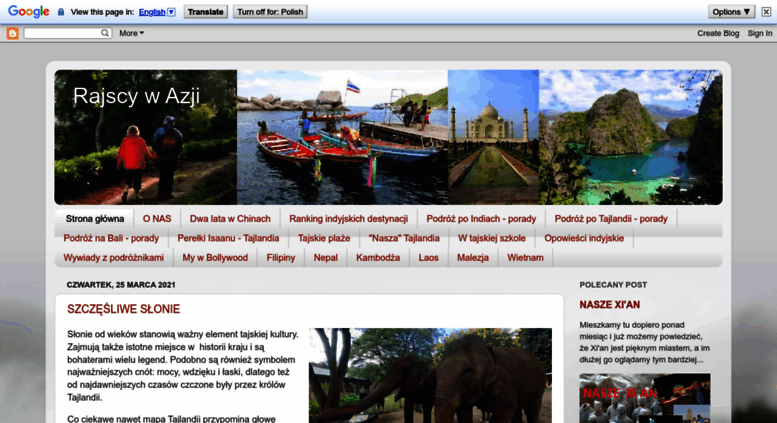
Task: Select the Strona główna tab
Action: 95,218
